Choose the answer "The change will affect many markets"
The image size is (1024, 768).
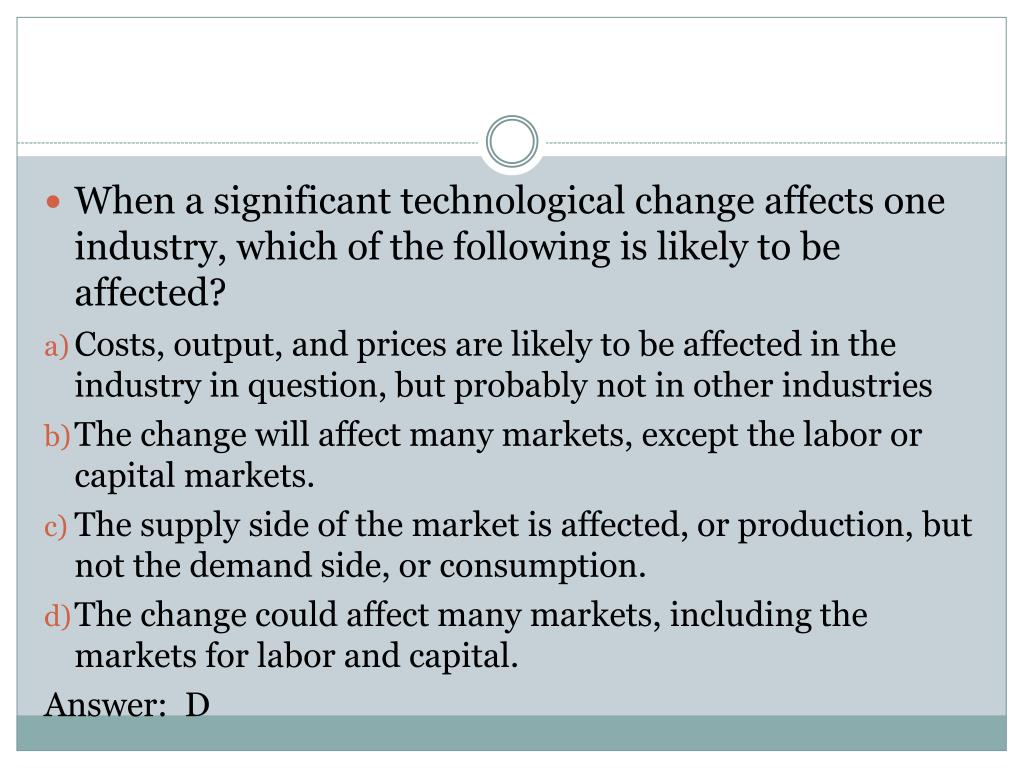(498, 455)
